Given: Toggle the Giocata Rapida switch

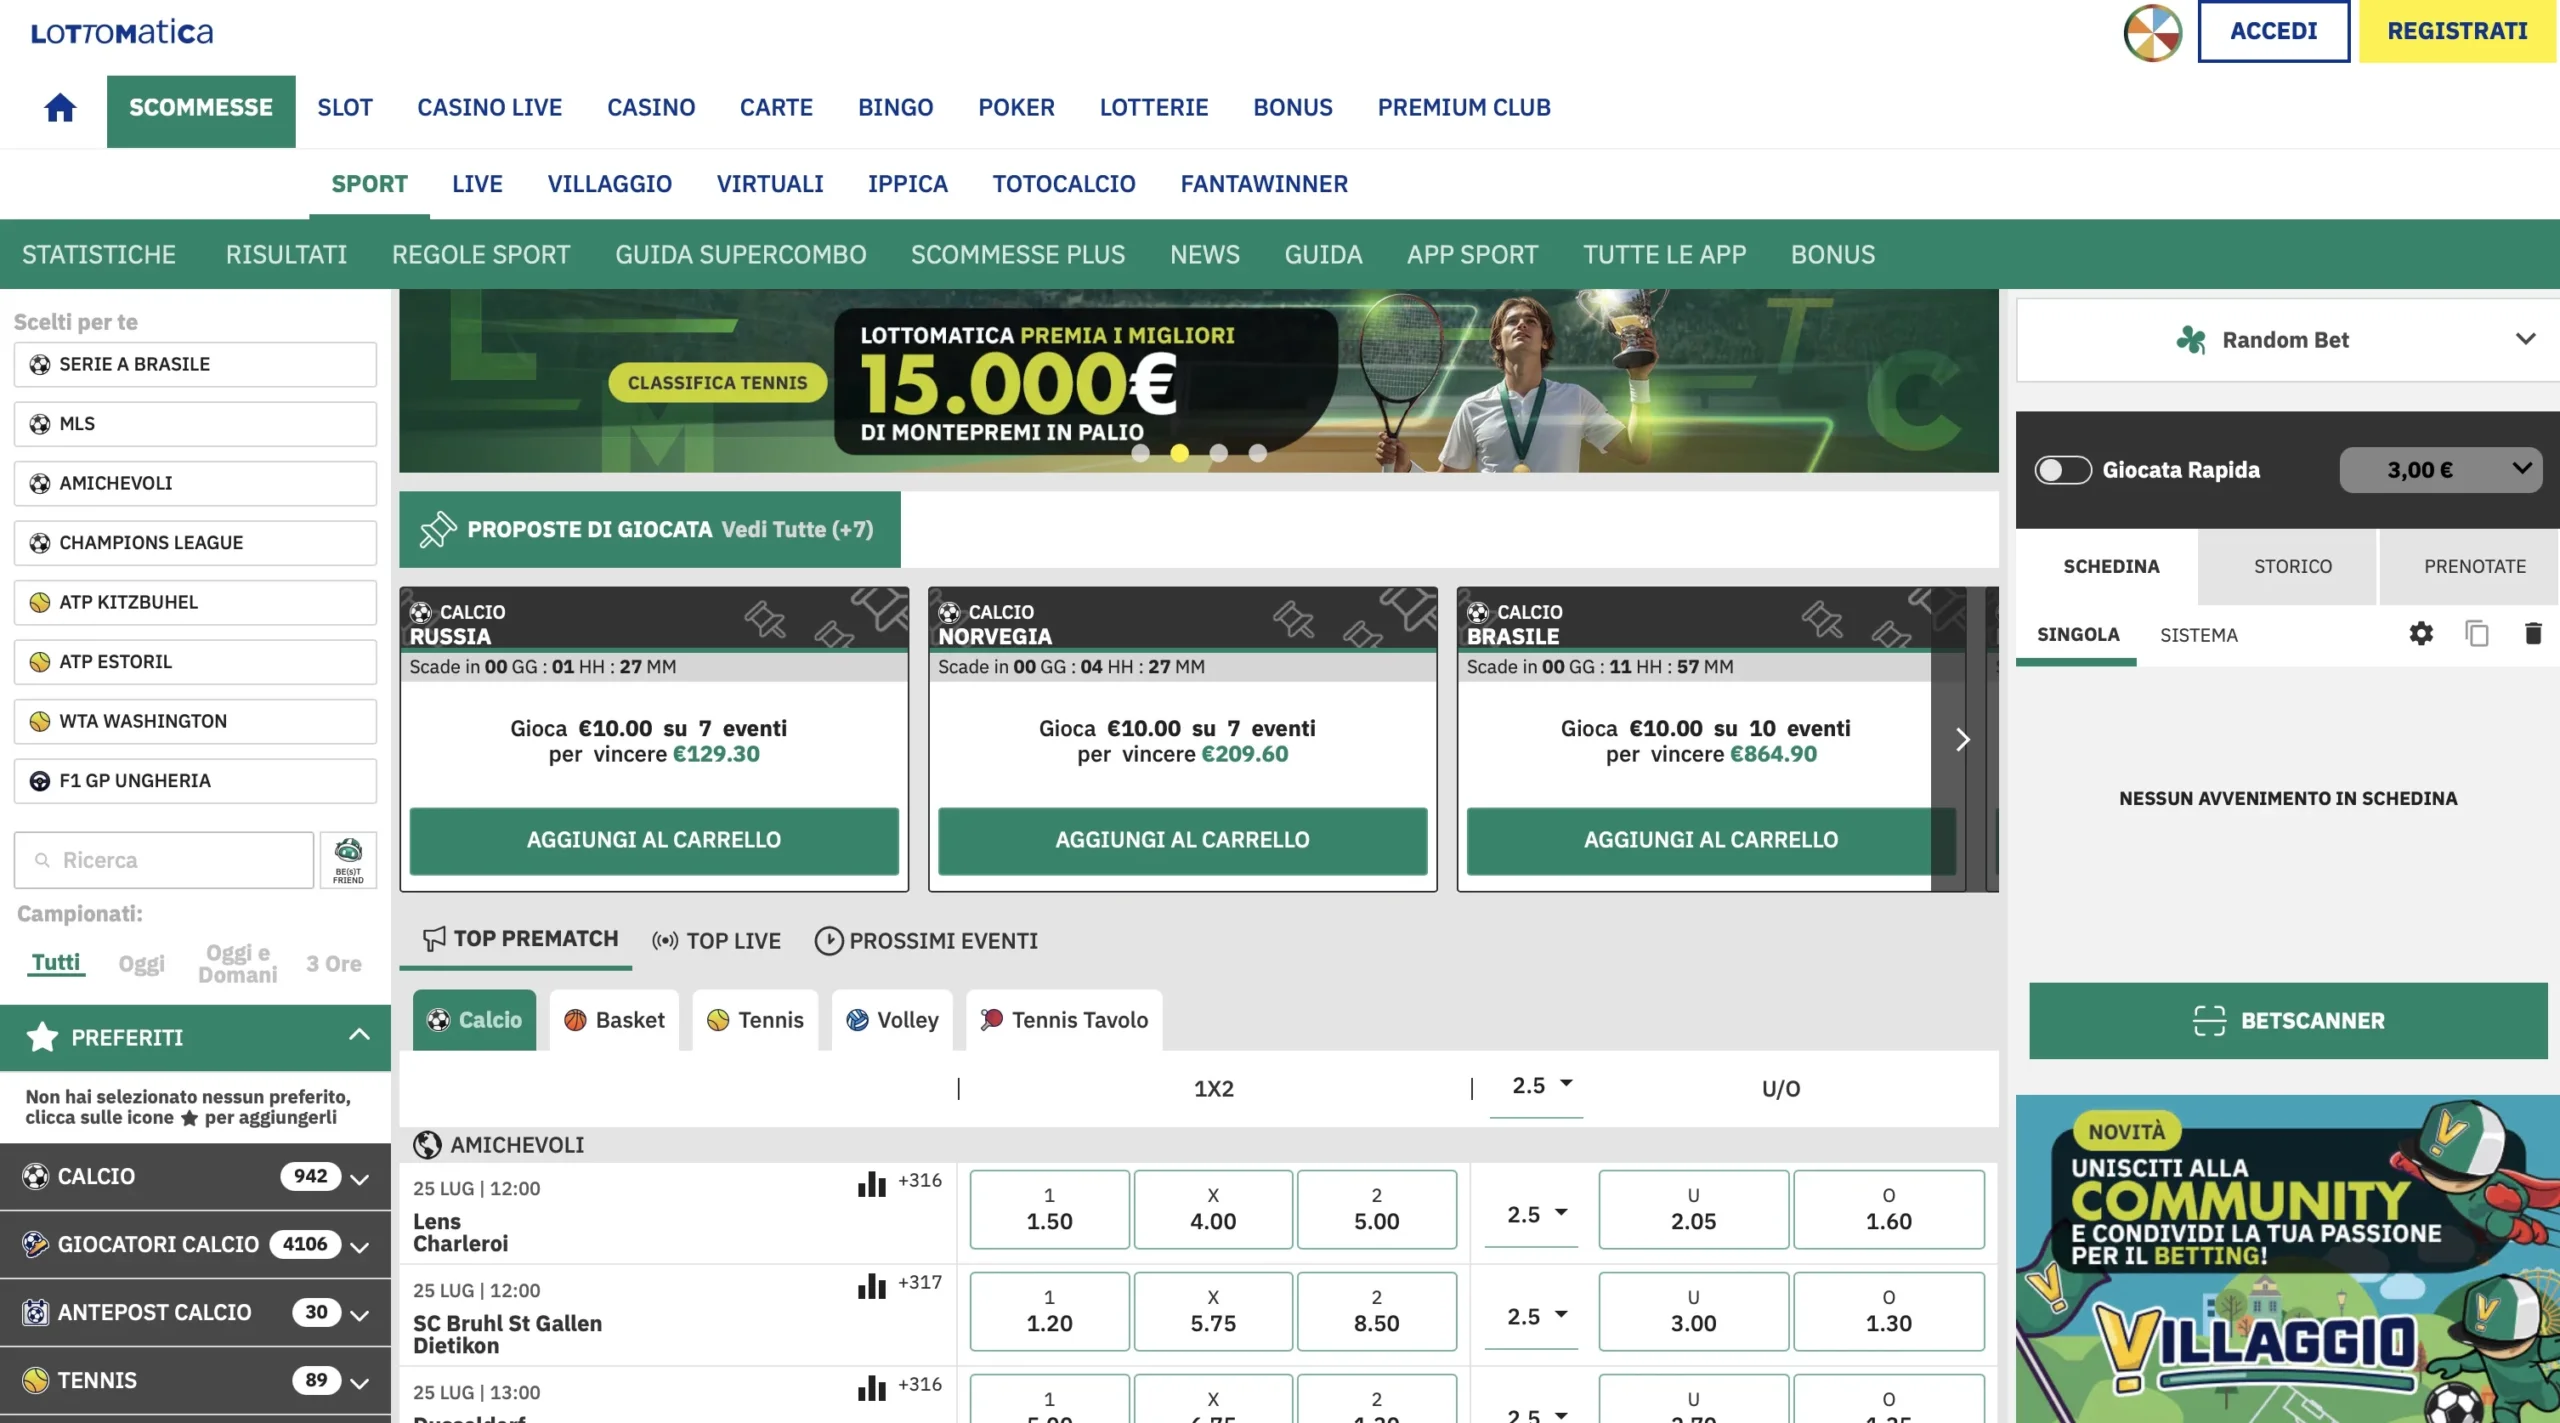Looking at the screenshot, I should click(x=2063, y=470).
